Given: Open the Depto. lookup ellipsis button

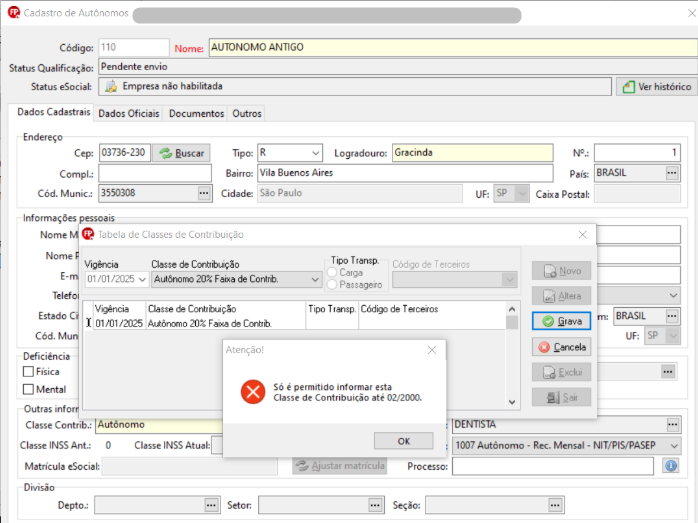Looking at the screenshot, I should coord(211,505).
